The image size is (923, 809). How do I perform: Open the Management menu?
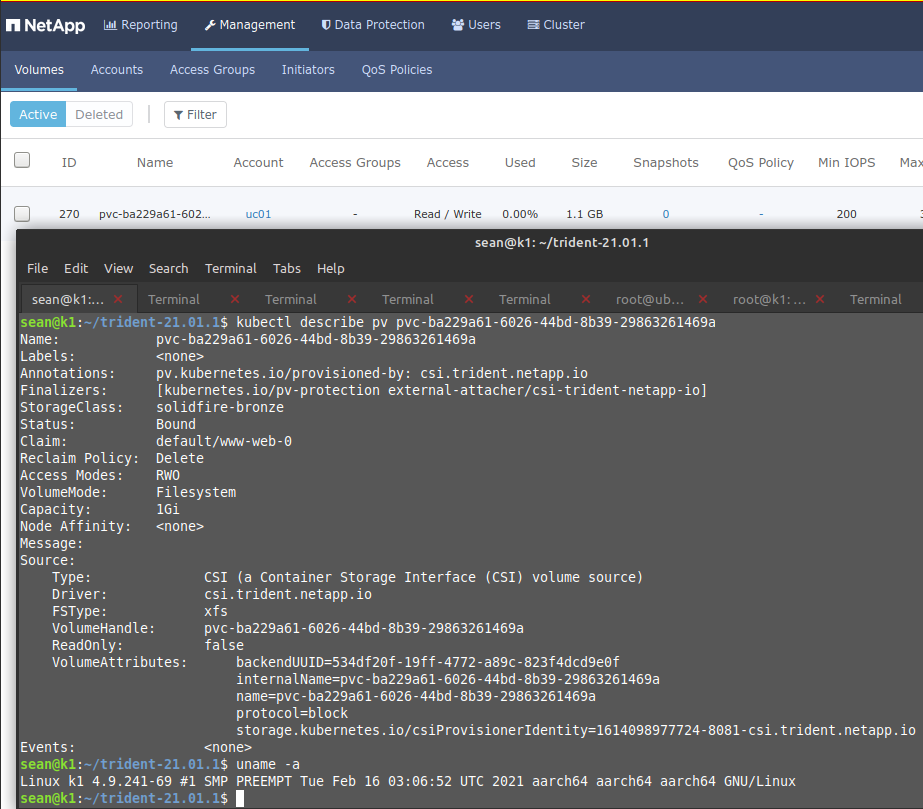[250, 25]
